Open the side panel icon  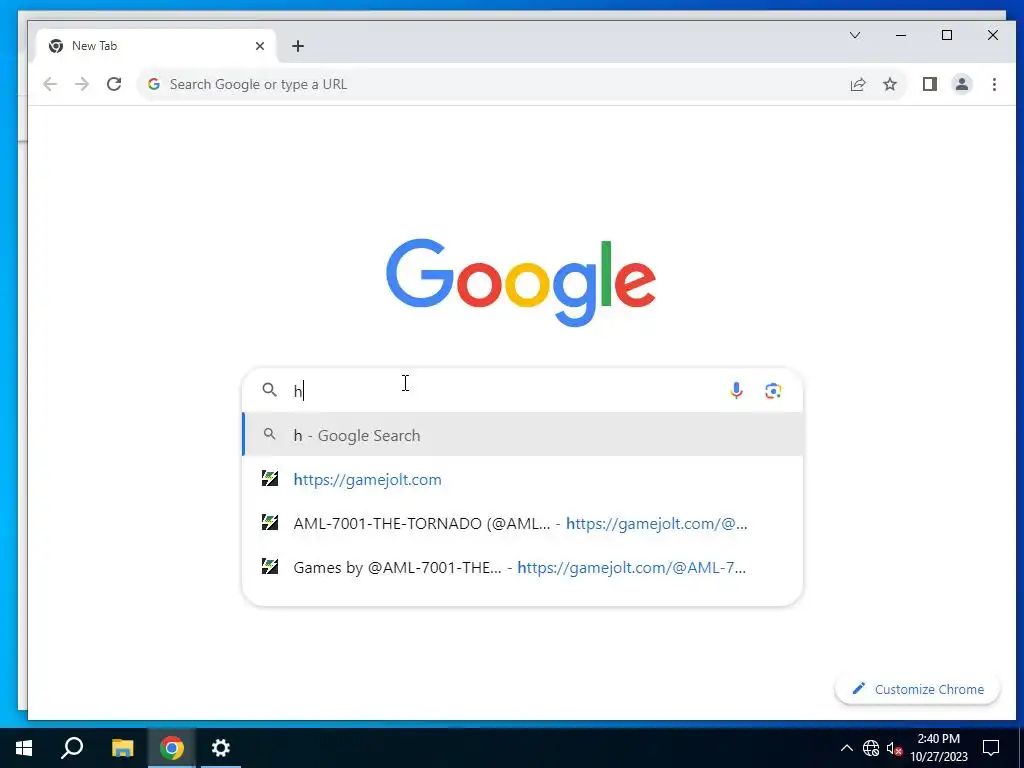point(929,84)
